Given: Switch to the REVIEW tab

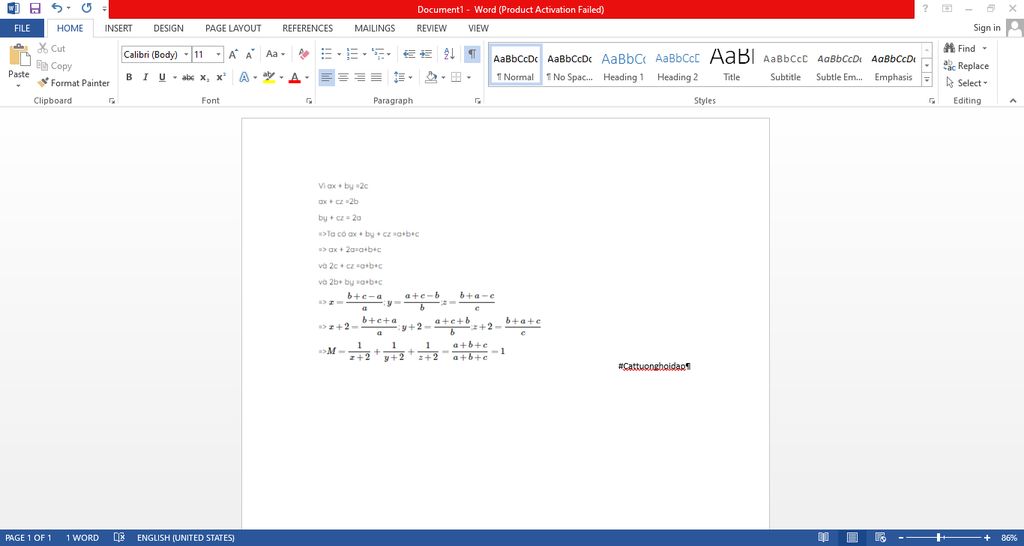Looking at the screenshot, I should (432, 28).
